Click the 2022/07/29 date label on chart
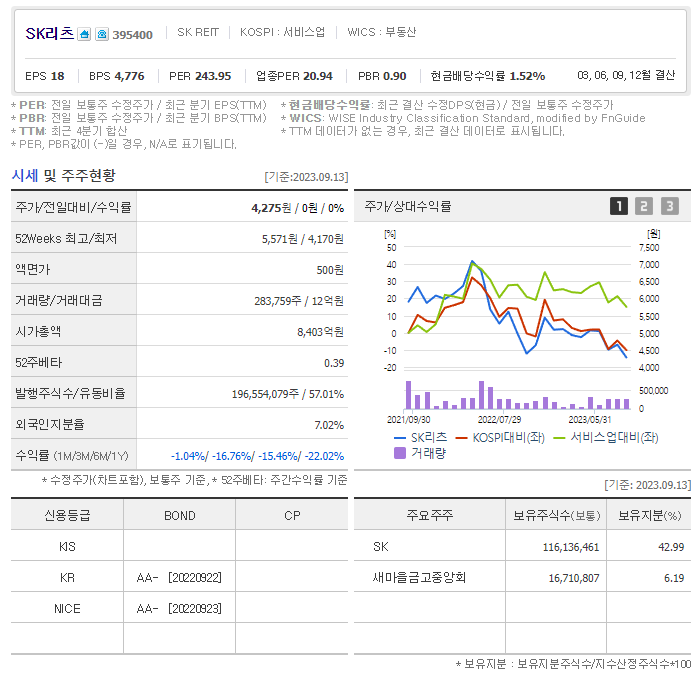Viewport: 697px width, 676px height. click(499, 420)
